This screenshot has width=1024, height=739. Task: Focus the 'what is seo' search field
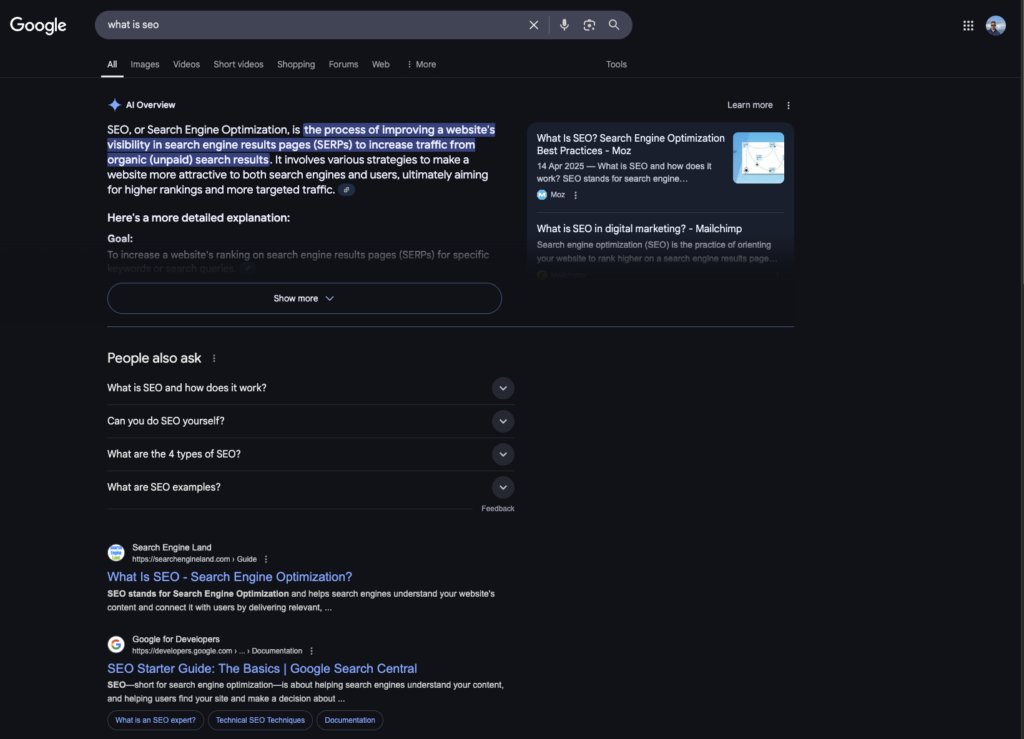click(x=313, y=25)
